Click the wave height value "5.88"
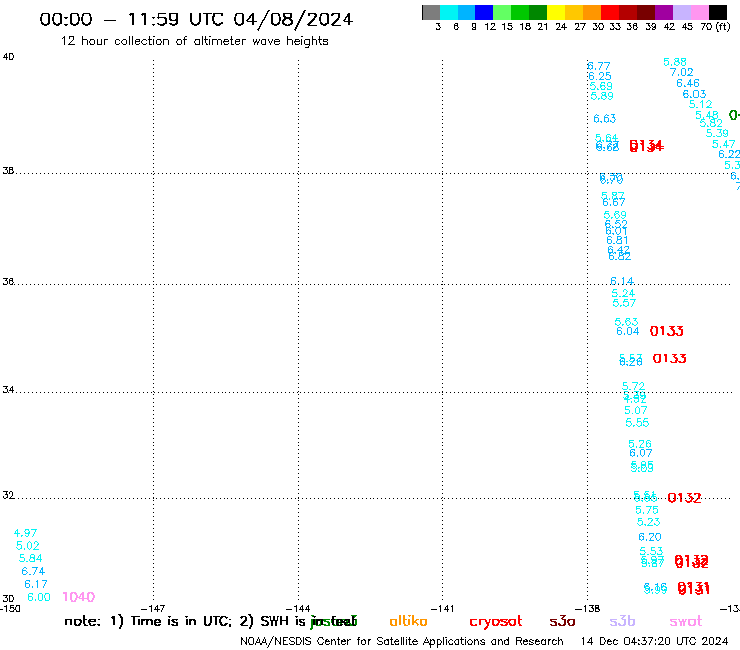 (675, 62)
